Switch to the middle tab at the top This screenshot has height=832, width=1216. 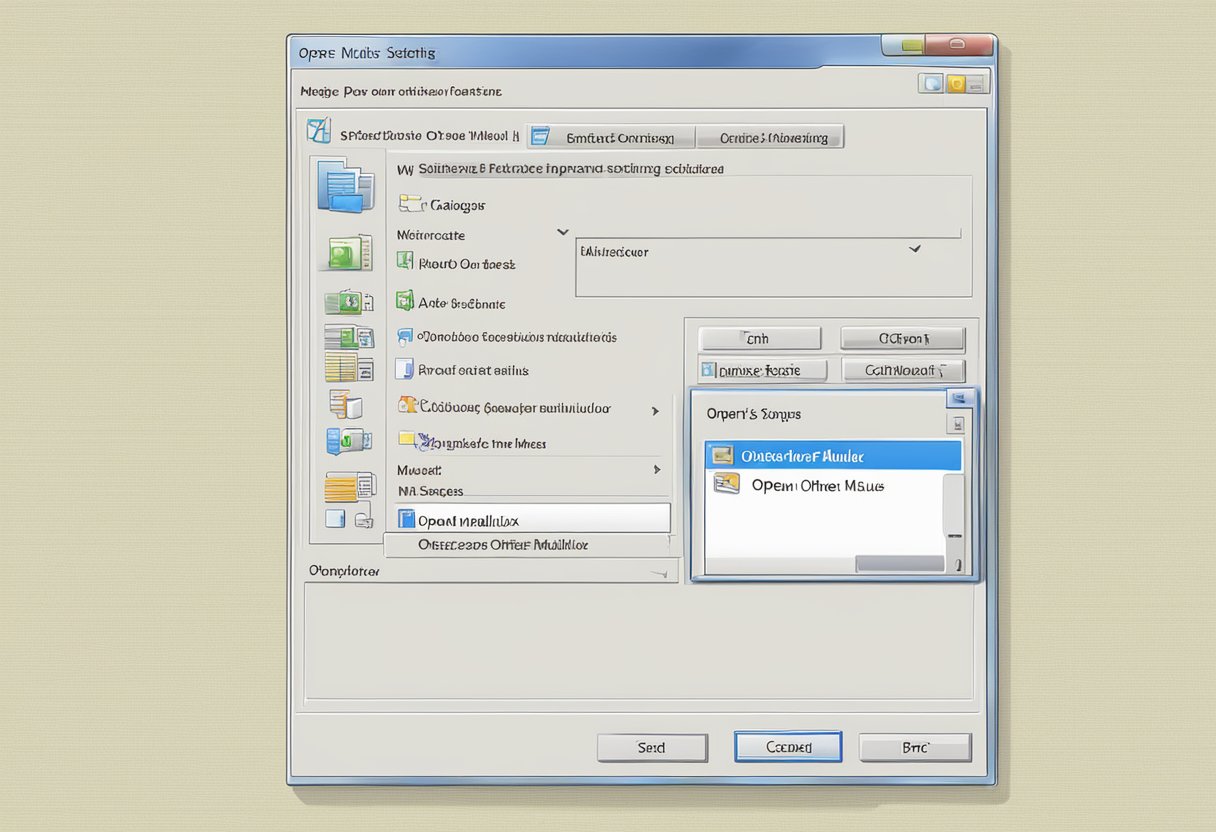click(x=611, y=136)
